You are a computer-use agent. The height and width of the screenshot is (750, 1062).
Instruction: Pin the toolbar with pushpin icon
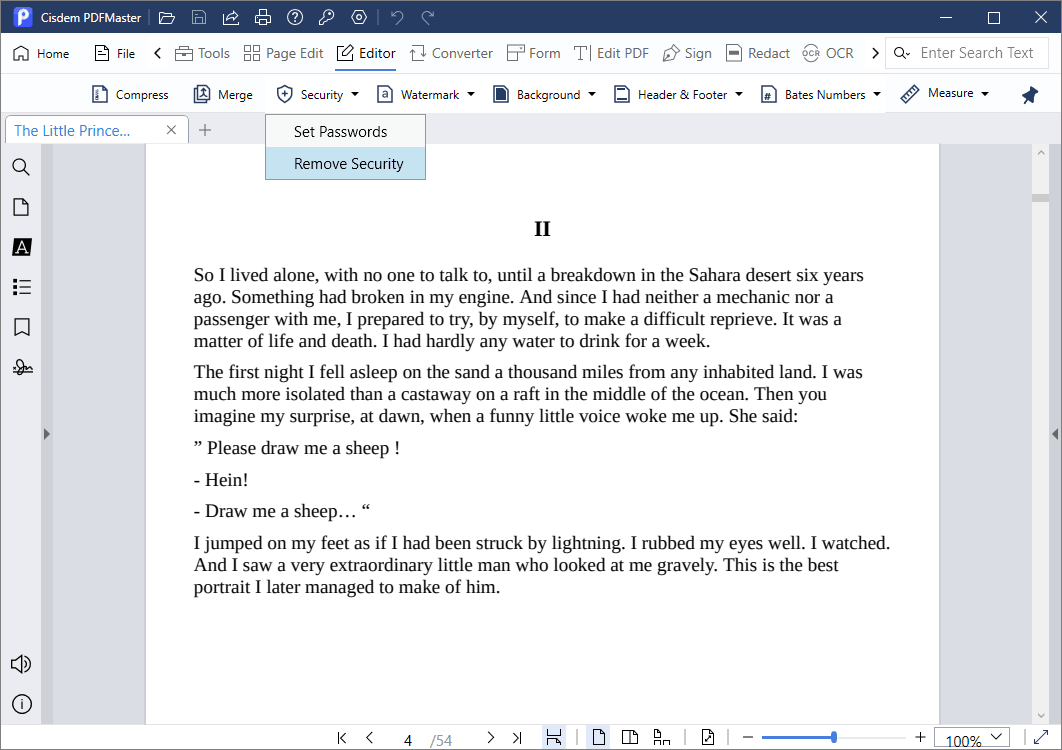coord(1029,95)
